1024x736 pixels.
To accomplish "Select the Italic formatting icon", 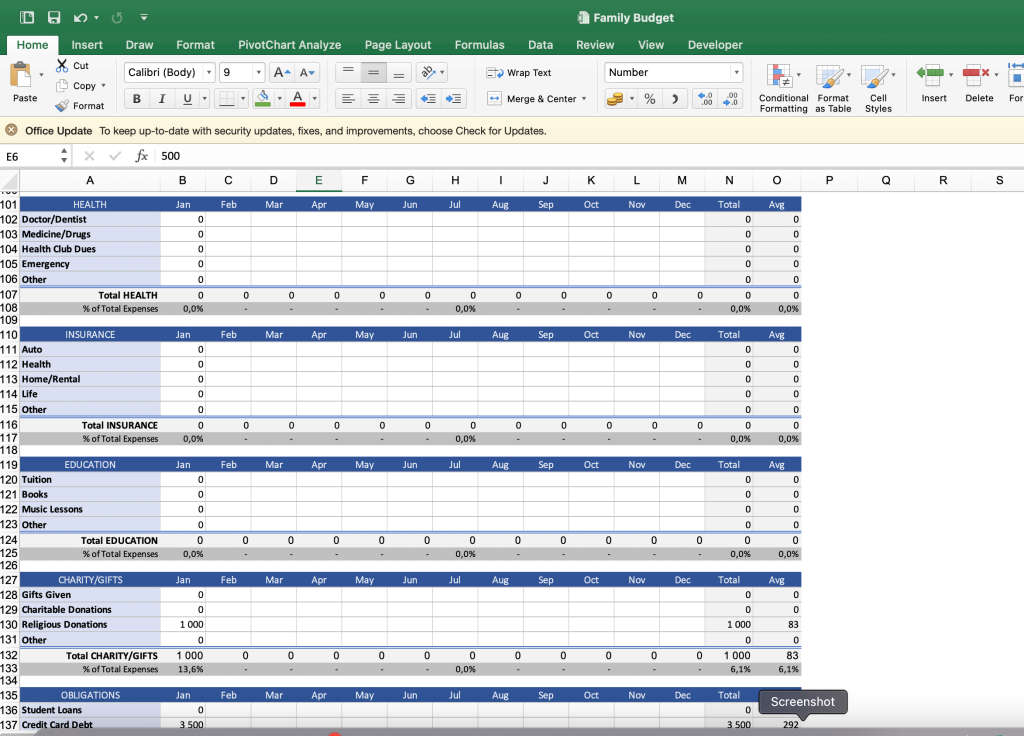I will tap(162, 98).
